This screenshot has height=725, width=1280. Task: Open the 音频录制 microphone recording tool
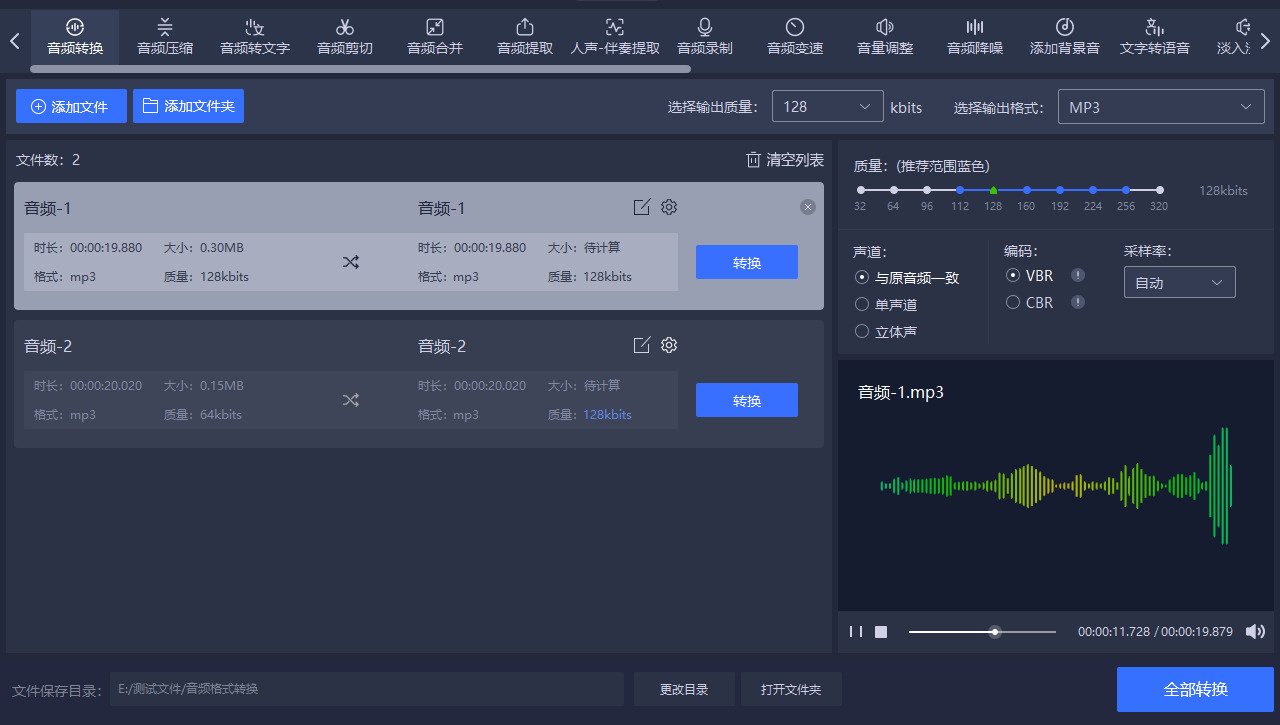pyautogui.click(x=705, y=36)
